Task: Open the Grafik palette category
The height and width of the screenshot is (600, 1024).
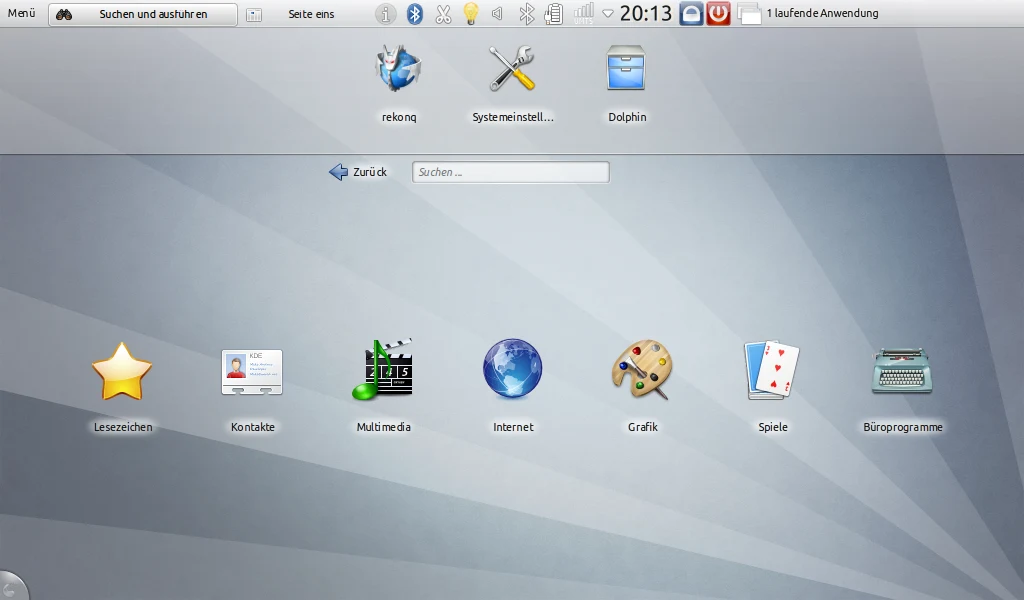Action: [643, 370]
